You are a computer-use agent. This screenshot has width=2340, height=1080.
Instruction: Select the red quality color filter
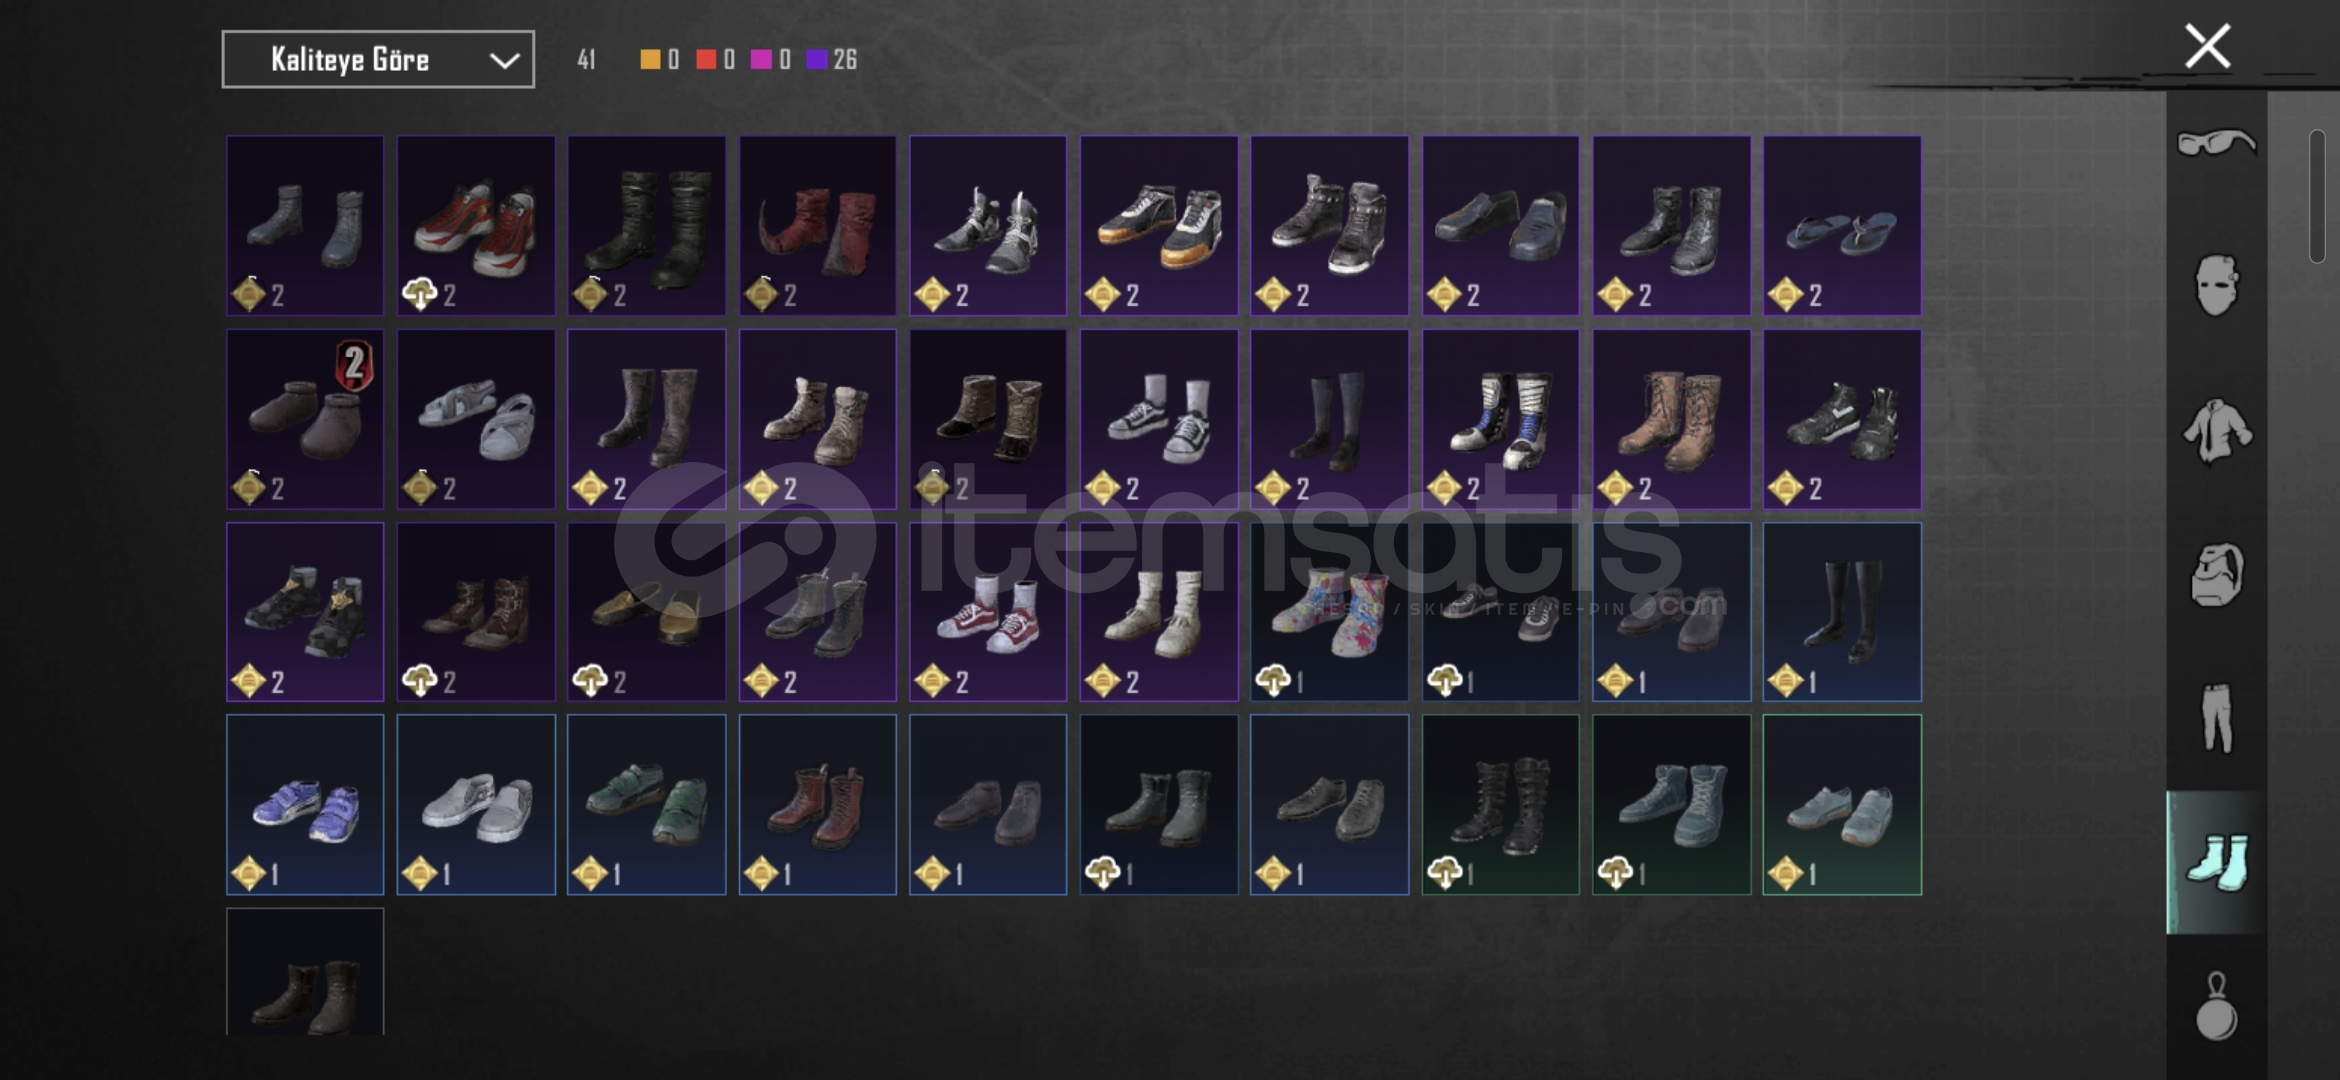pyautogui.click(x=706, y=60)
